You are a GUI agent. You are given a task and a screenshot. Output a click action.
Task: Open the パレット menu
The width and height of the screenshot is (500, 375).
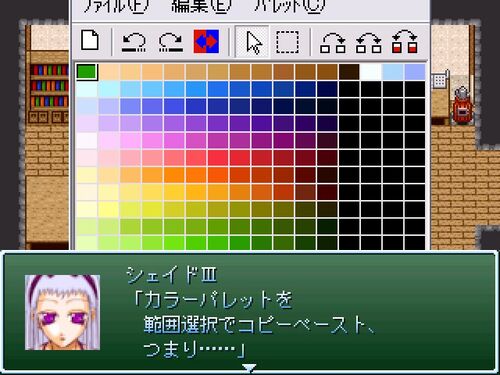290,6
